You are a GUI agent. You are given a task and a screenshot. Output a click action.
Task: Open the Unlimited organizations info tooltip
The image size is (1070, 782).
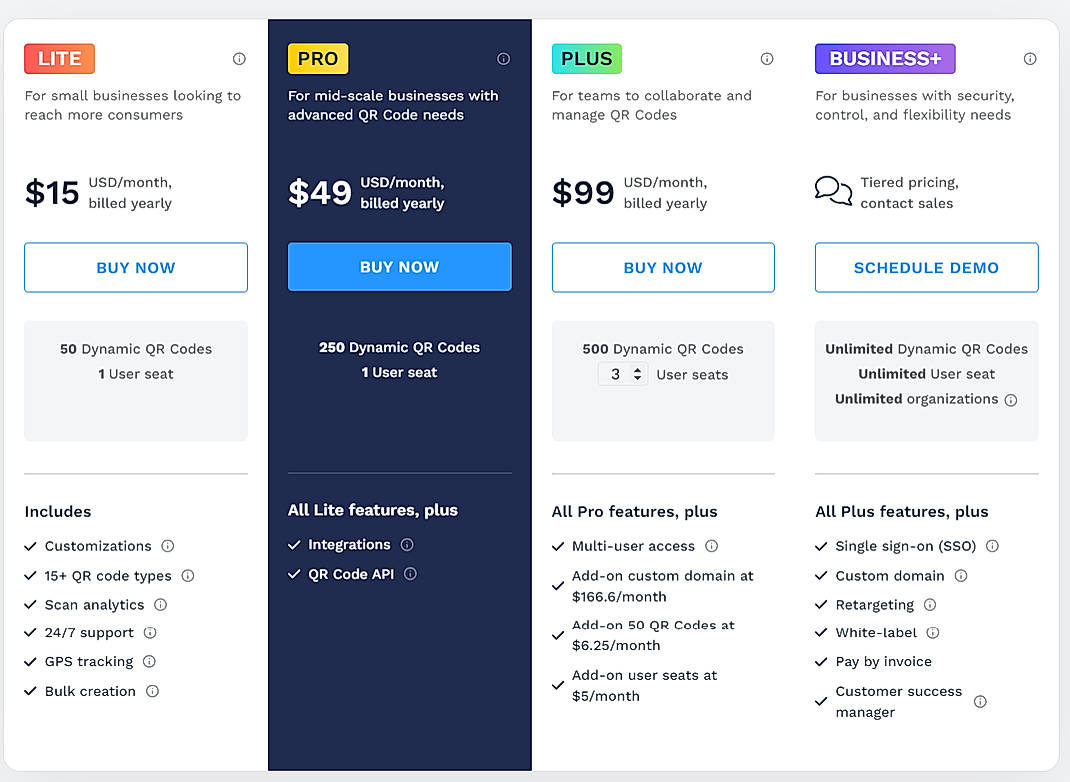pyautogui.click(x=1011, y=399)
